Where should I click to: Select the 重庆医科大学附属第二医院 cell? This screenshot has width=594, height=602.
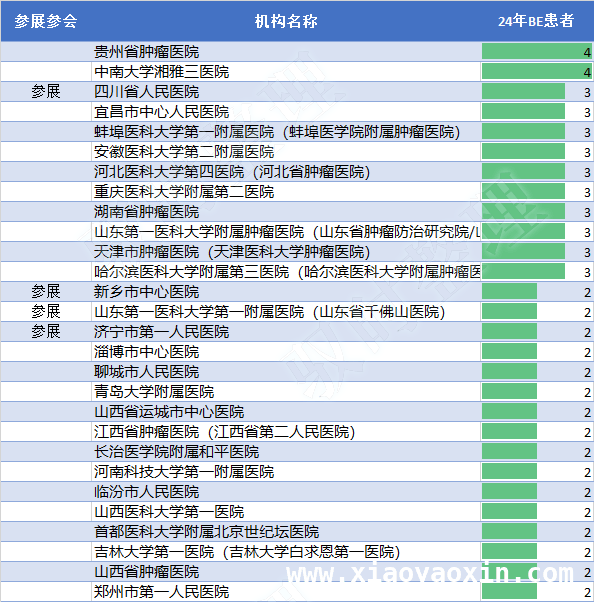coord(286,191)
